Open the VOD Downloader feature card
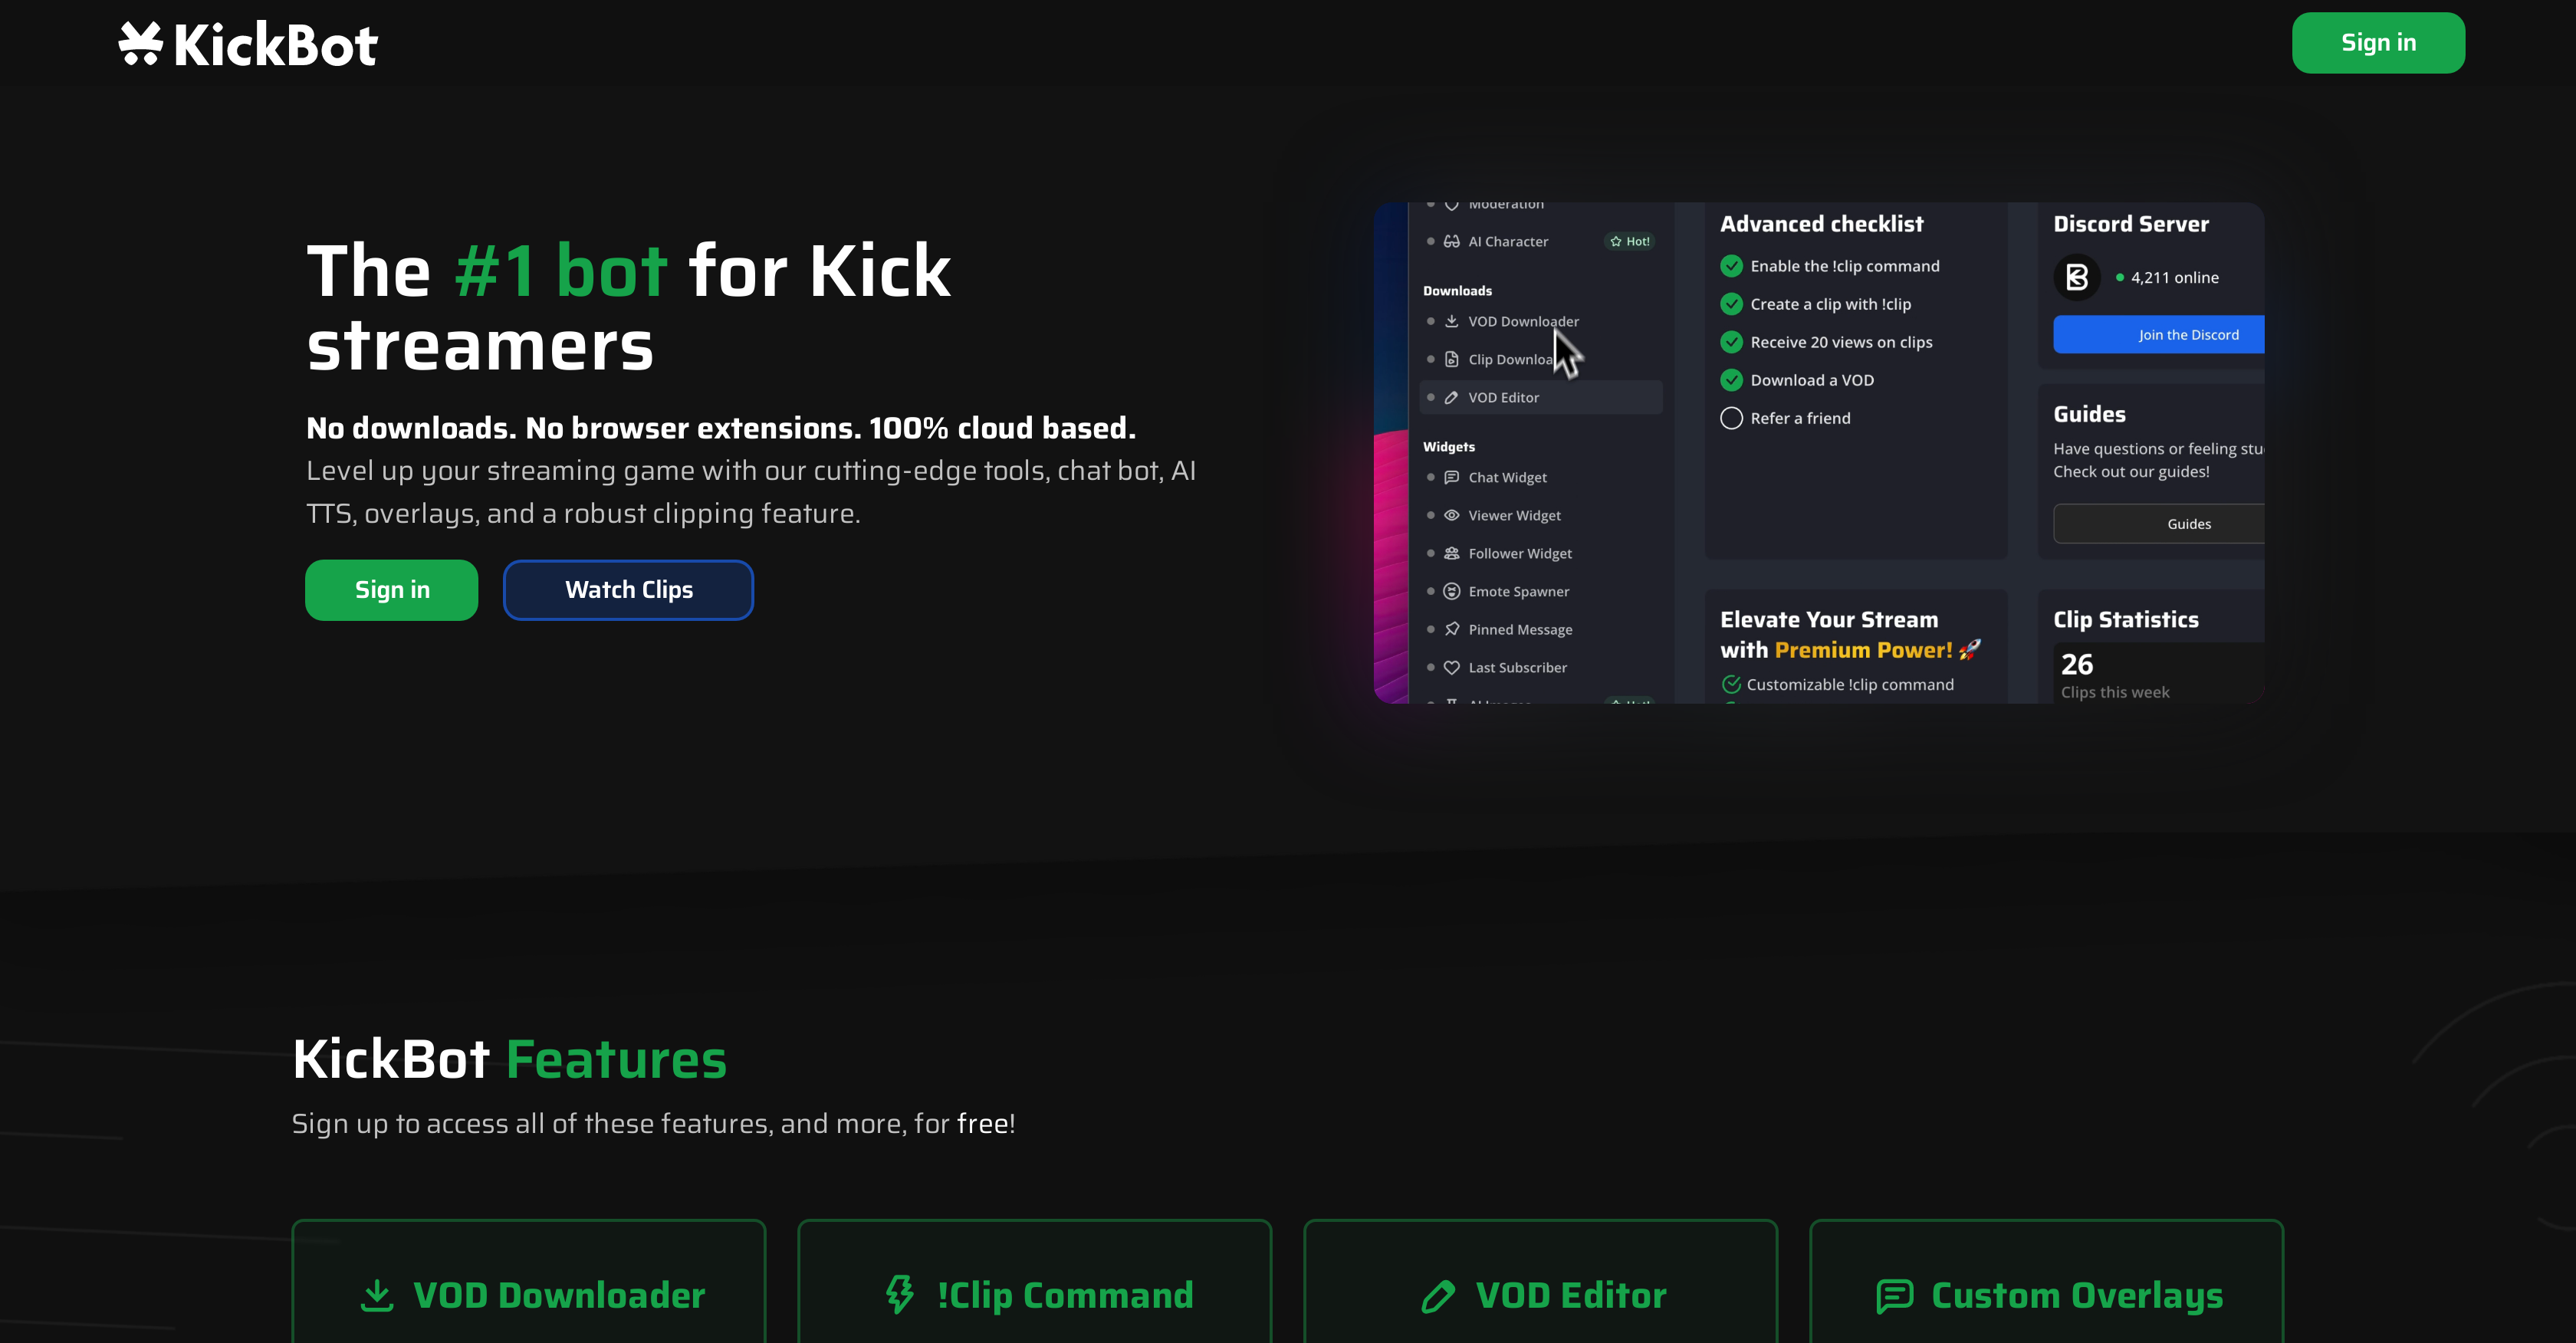2576x1343 pixels. pyautogui.click(x=528, y=1294)
